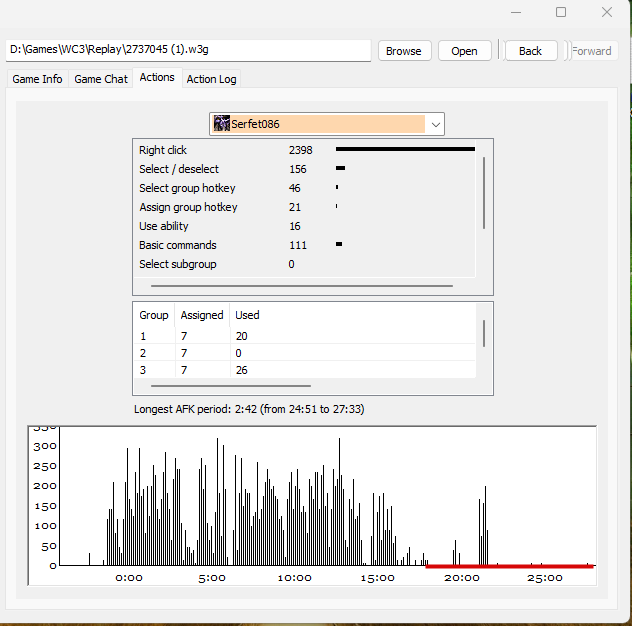Minimize the replay parser window
This screenshot has height=626, width=632.
(x=516, y=12)
